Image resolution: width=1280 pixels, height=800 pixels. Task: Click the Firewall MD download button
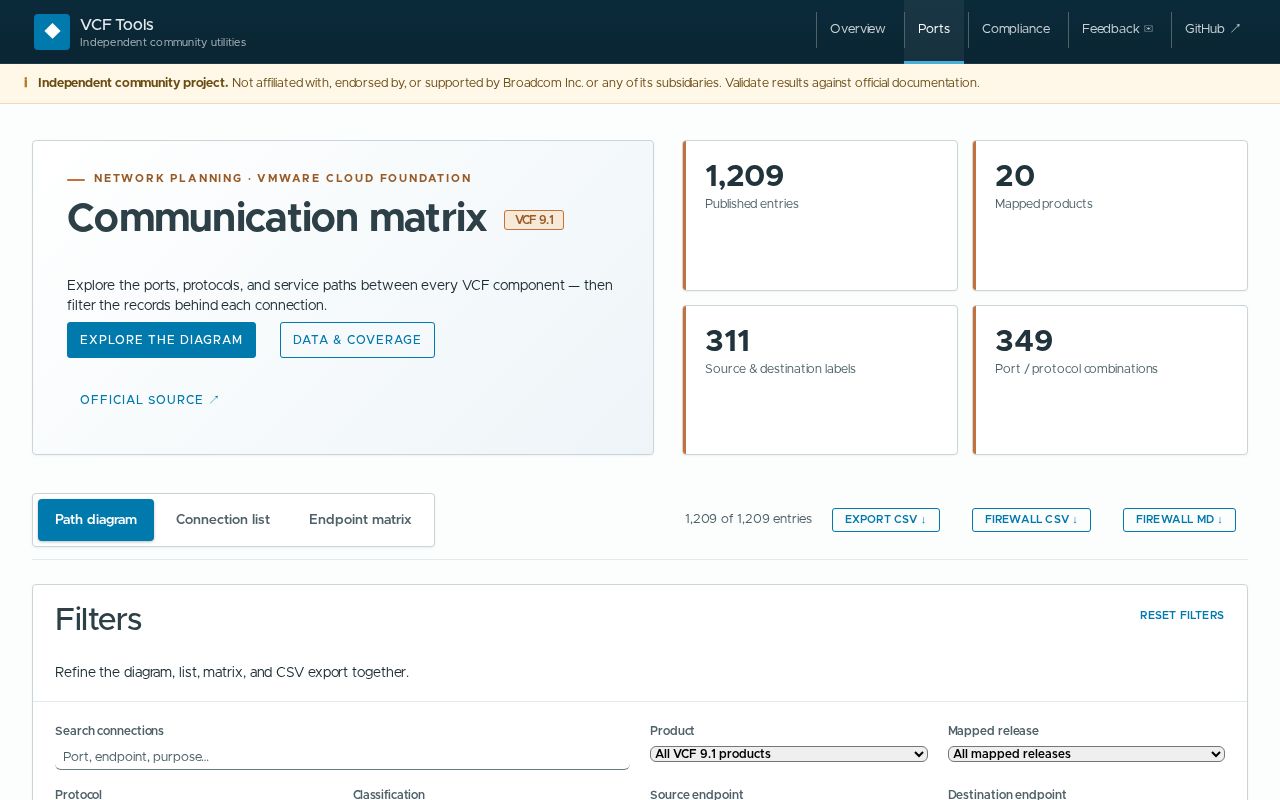[1179, 520]
